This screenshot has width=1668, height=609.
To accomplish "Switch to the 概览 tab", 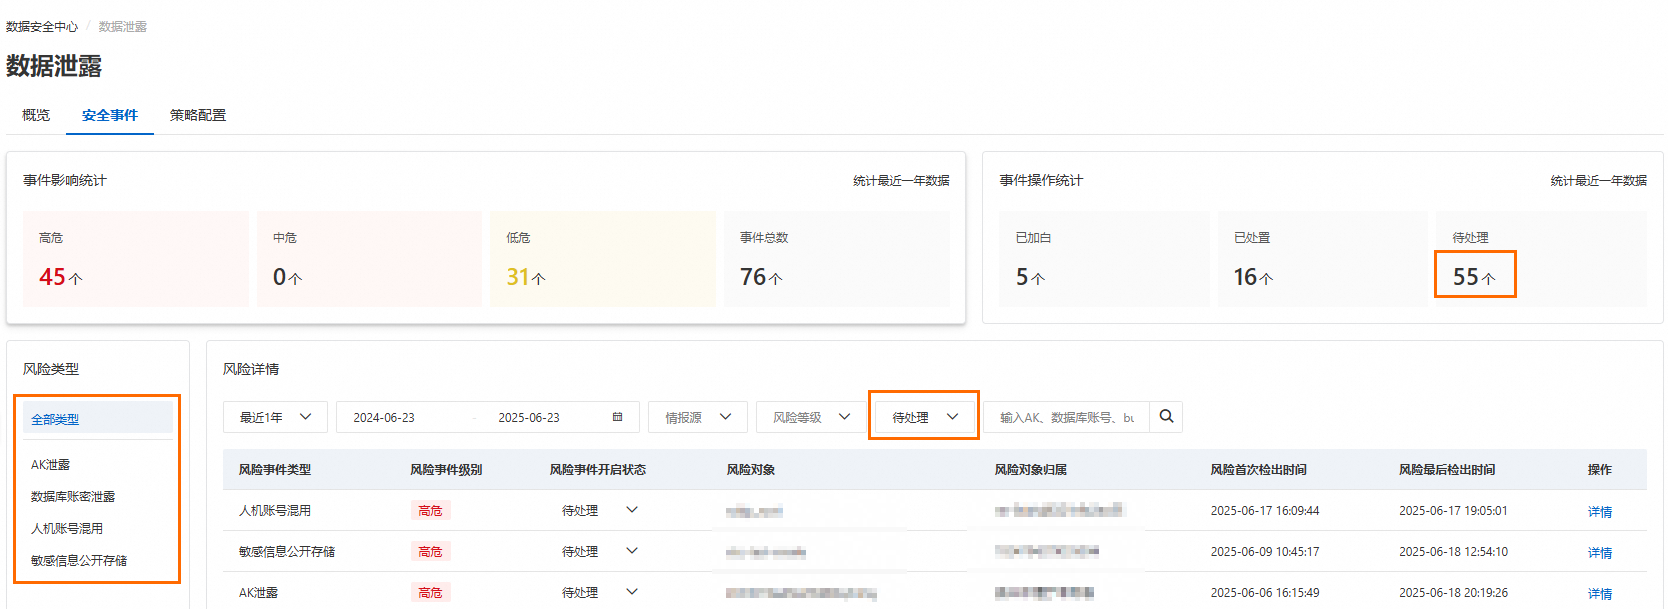I will point(36,115).
